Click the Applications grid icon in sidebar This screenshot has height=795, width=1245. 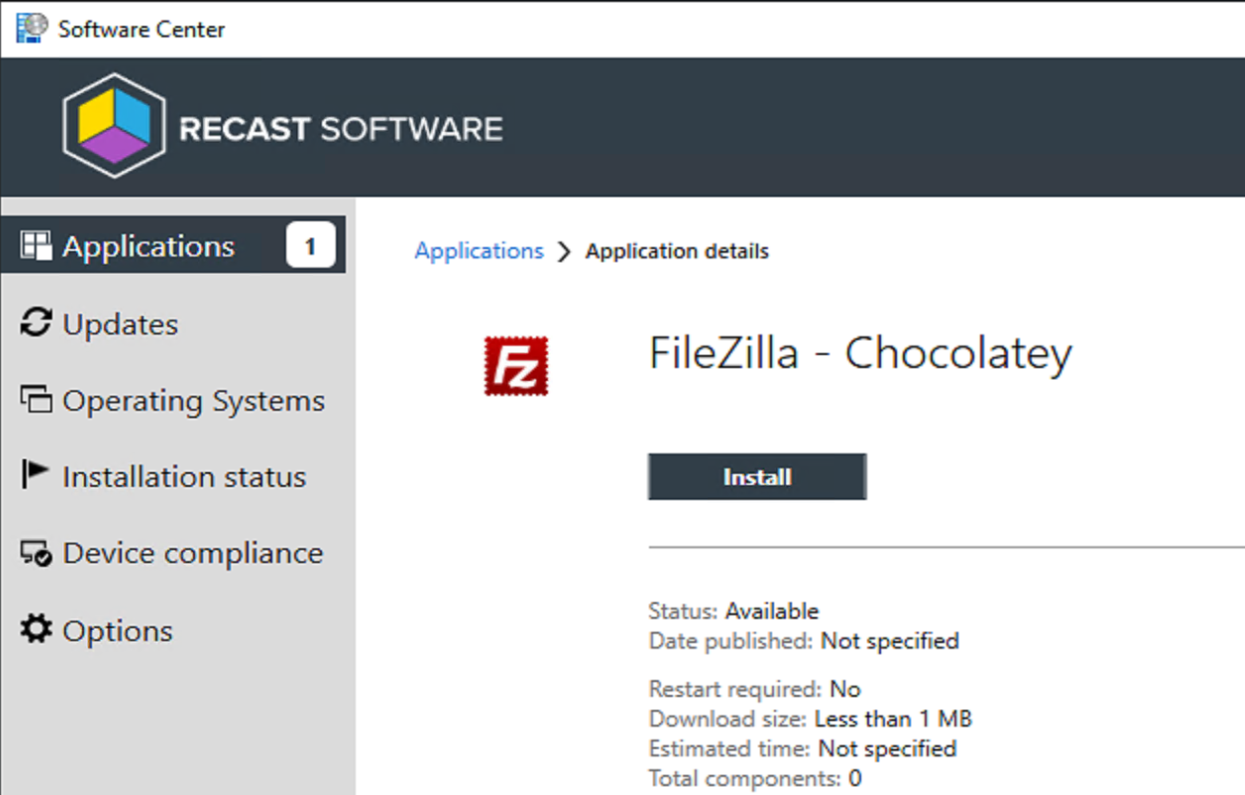pos(36,246)
